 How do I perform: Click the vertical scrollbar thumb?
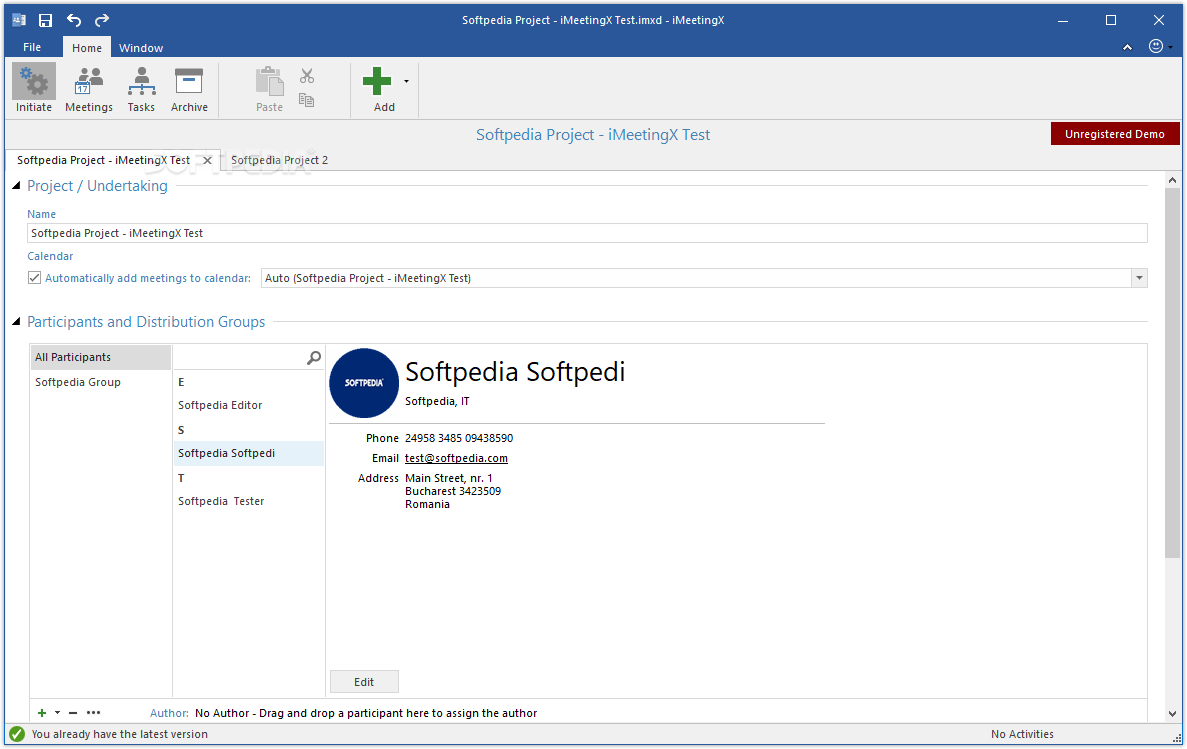click(x=1172, y=373)
